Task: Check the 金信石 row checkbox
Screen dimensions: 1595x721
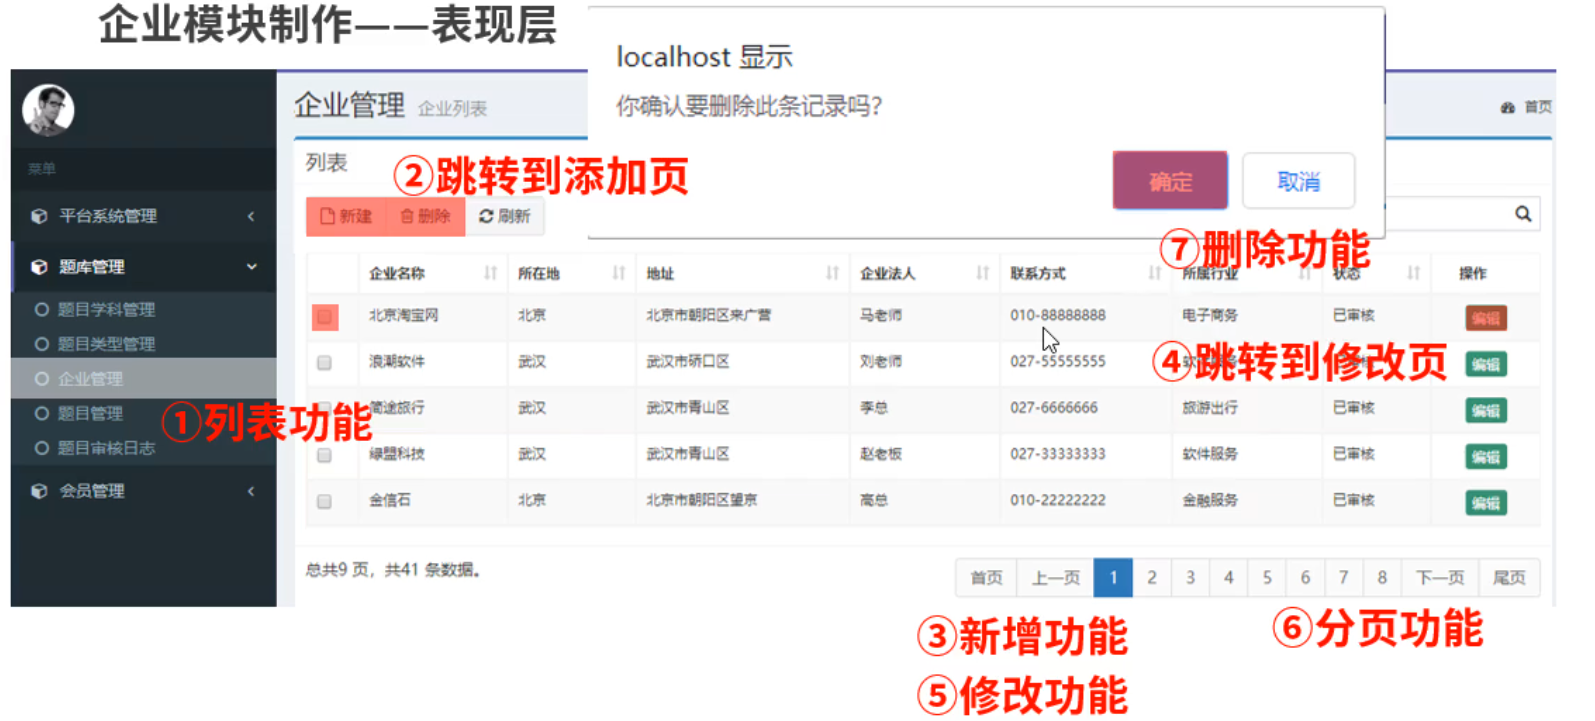Action: pyautogui.click(x=324, y=502)
